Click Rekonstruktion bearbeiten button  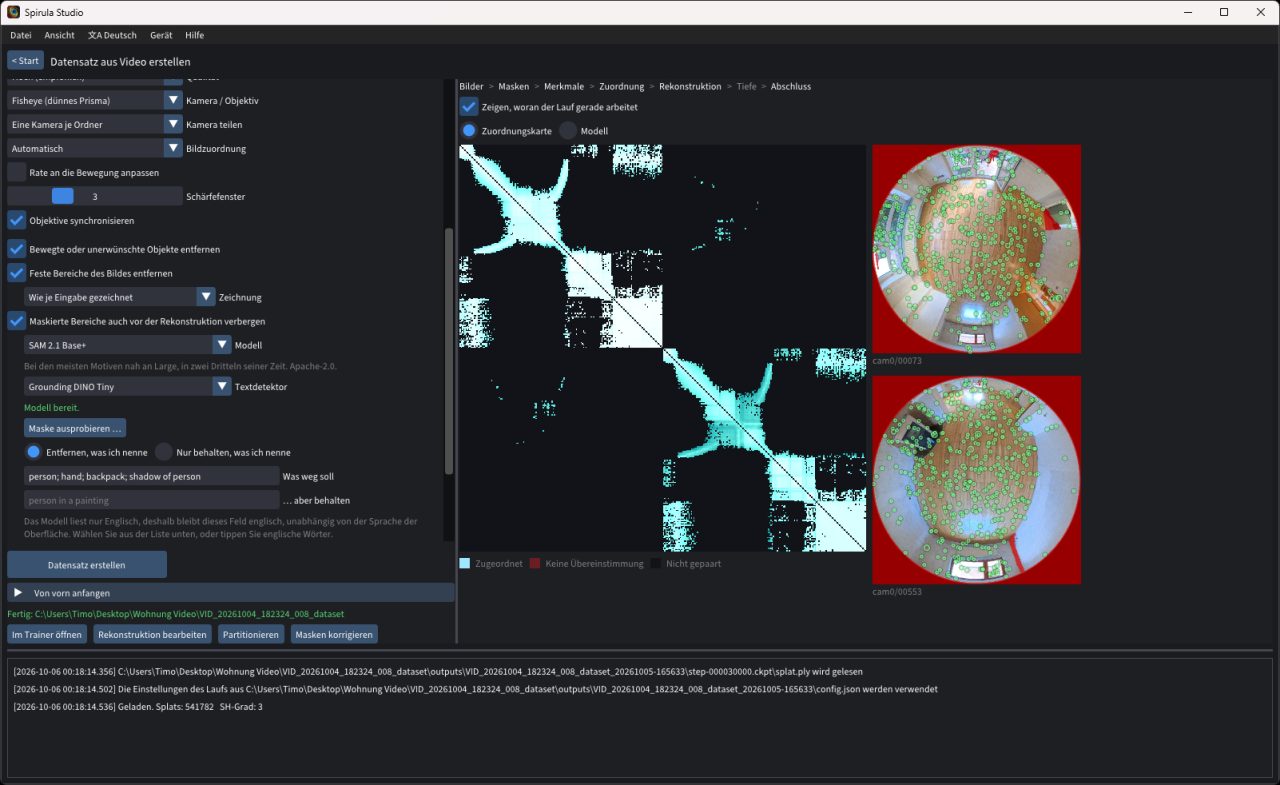pos(153,634)
